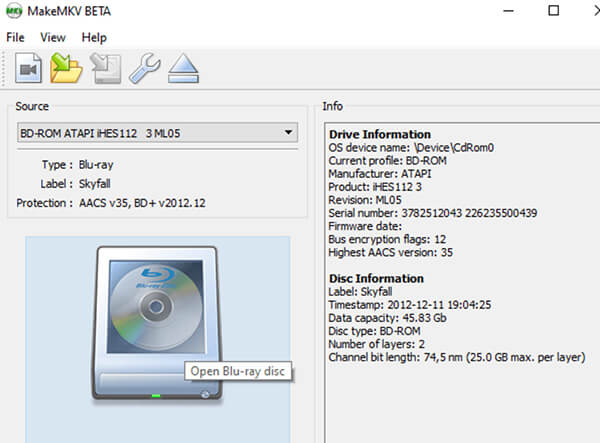Click the Type Blu-ray text

tap(96, 164)
